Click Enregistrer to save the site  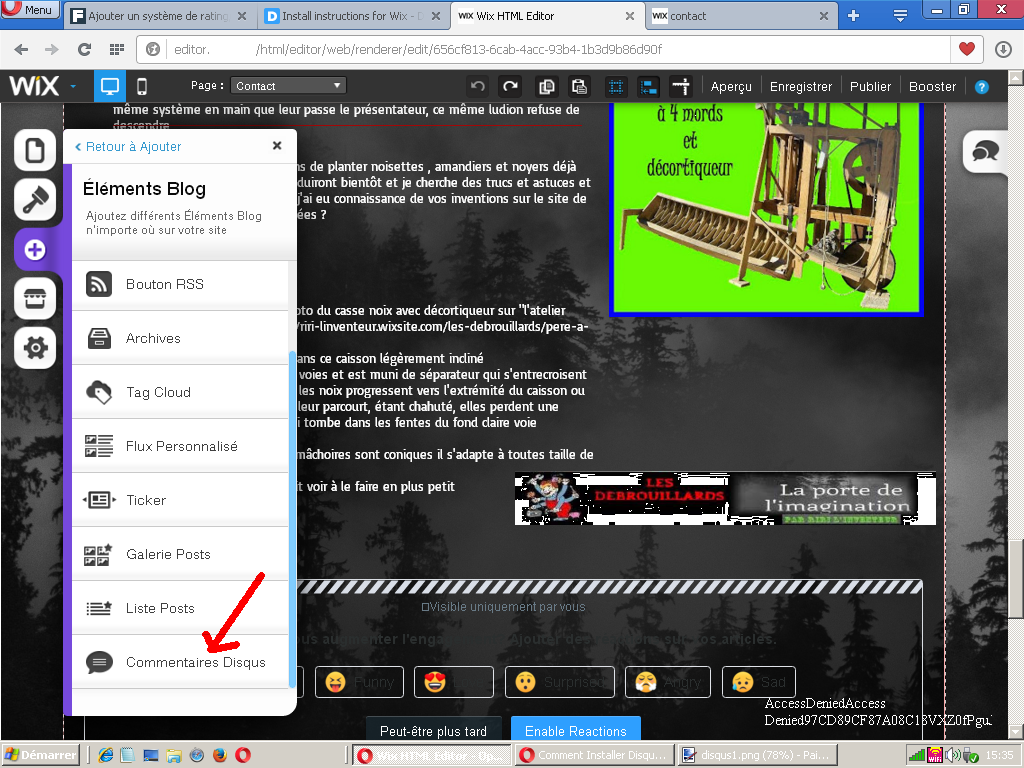click(801, 86)
